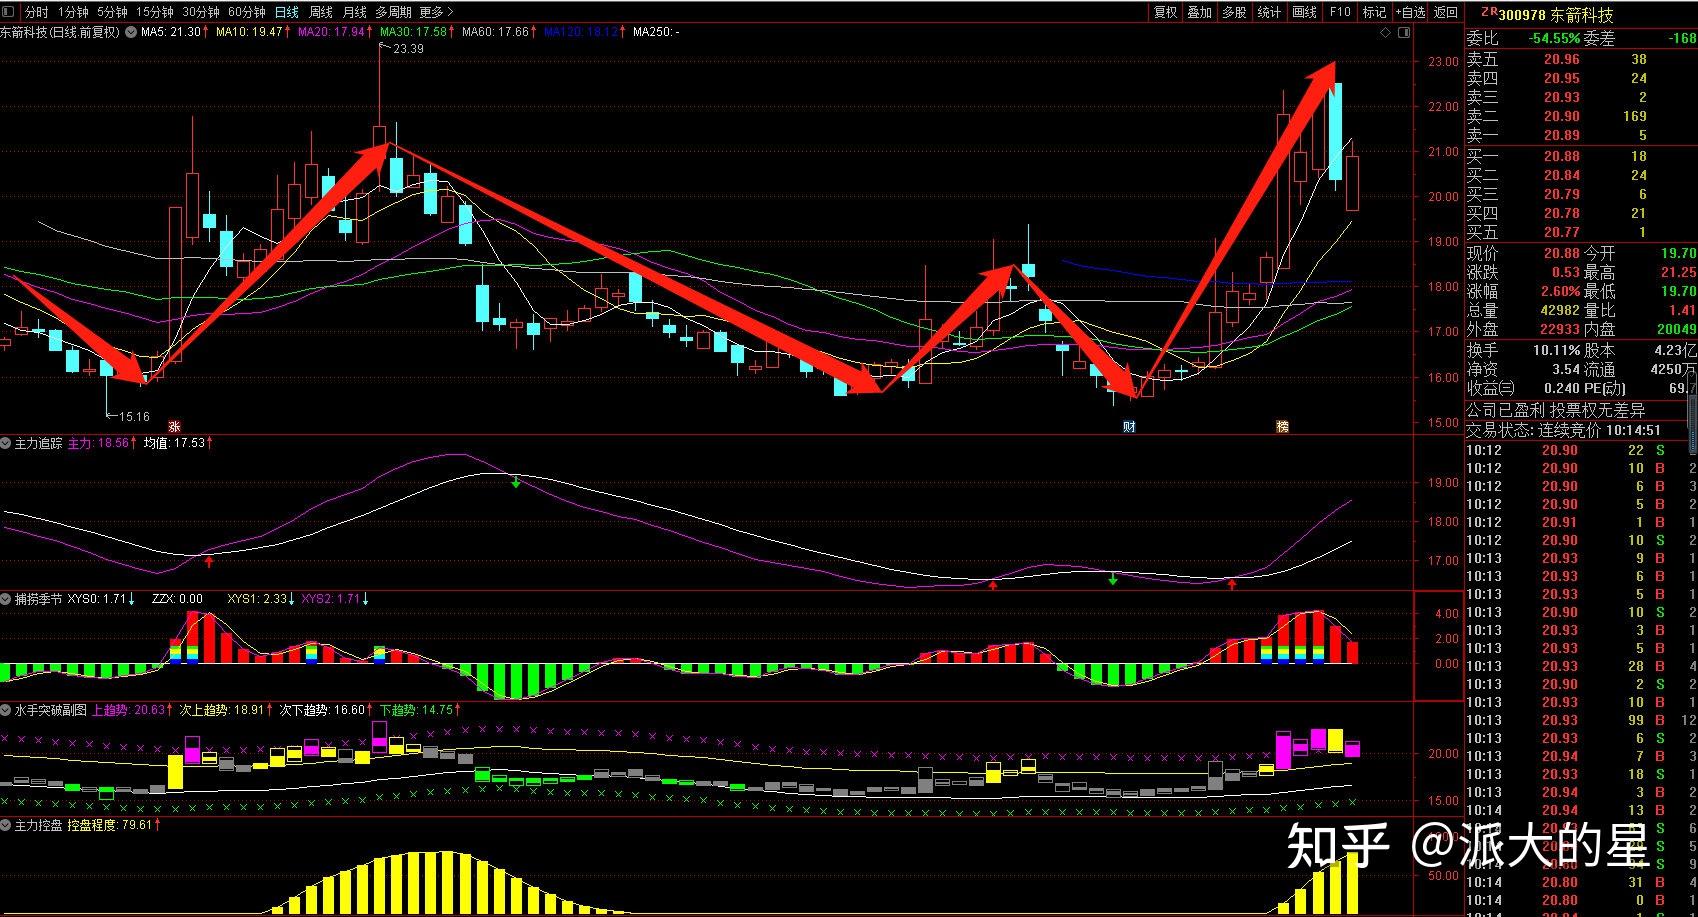This screenshot has width=1698, height=917.
Task: Click the ZR badge beside stock code
Action: tap(1488, 13)
